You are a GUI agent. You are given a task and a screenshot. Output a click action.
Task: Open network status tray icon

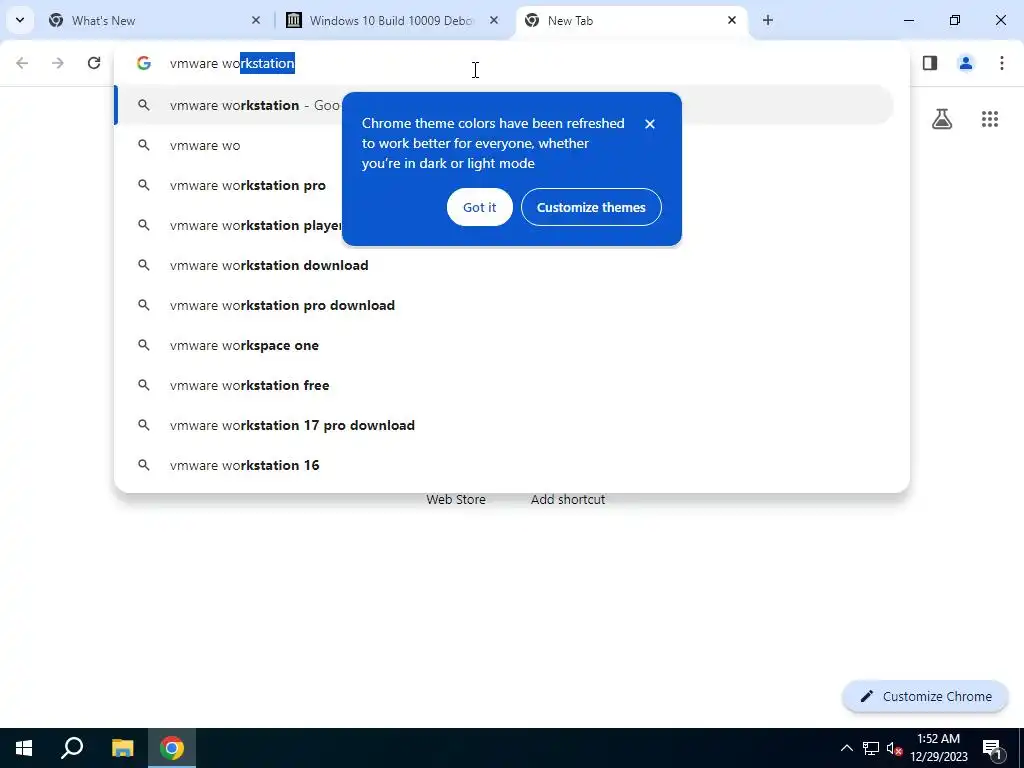click(x=871, y=748)
